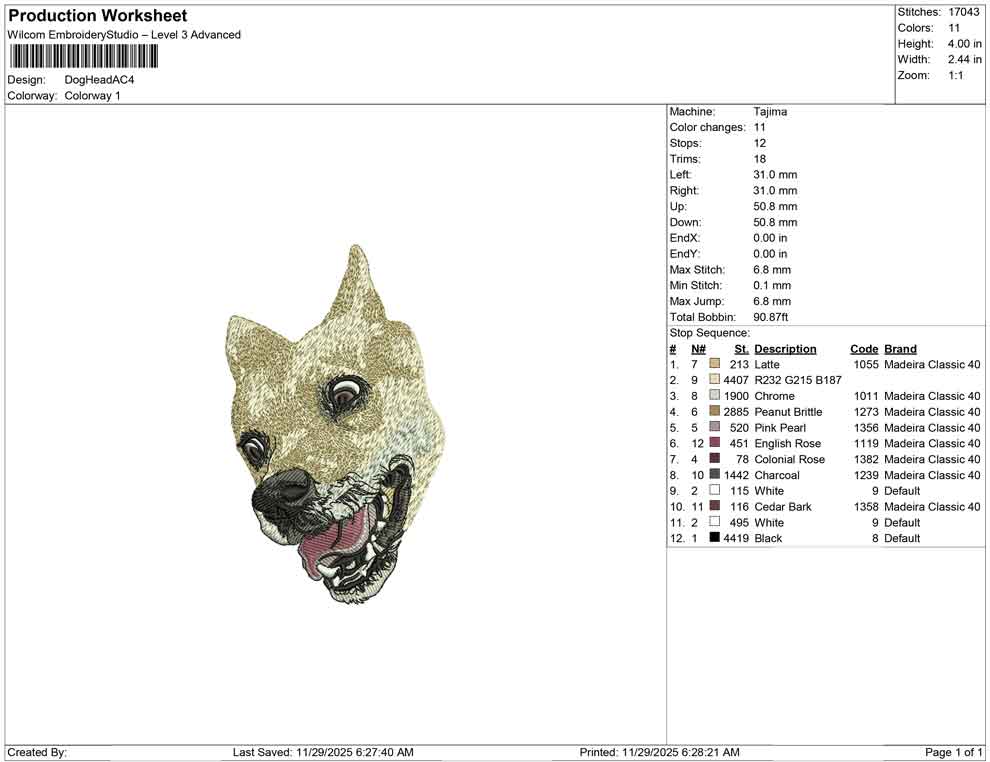Click the Brand column header
The height and width of the screenshot is (762, 990).
pyautogui.click(x=899, y=348)
